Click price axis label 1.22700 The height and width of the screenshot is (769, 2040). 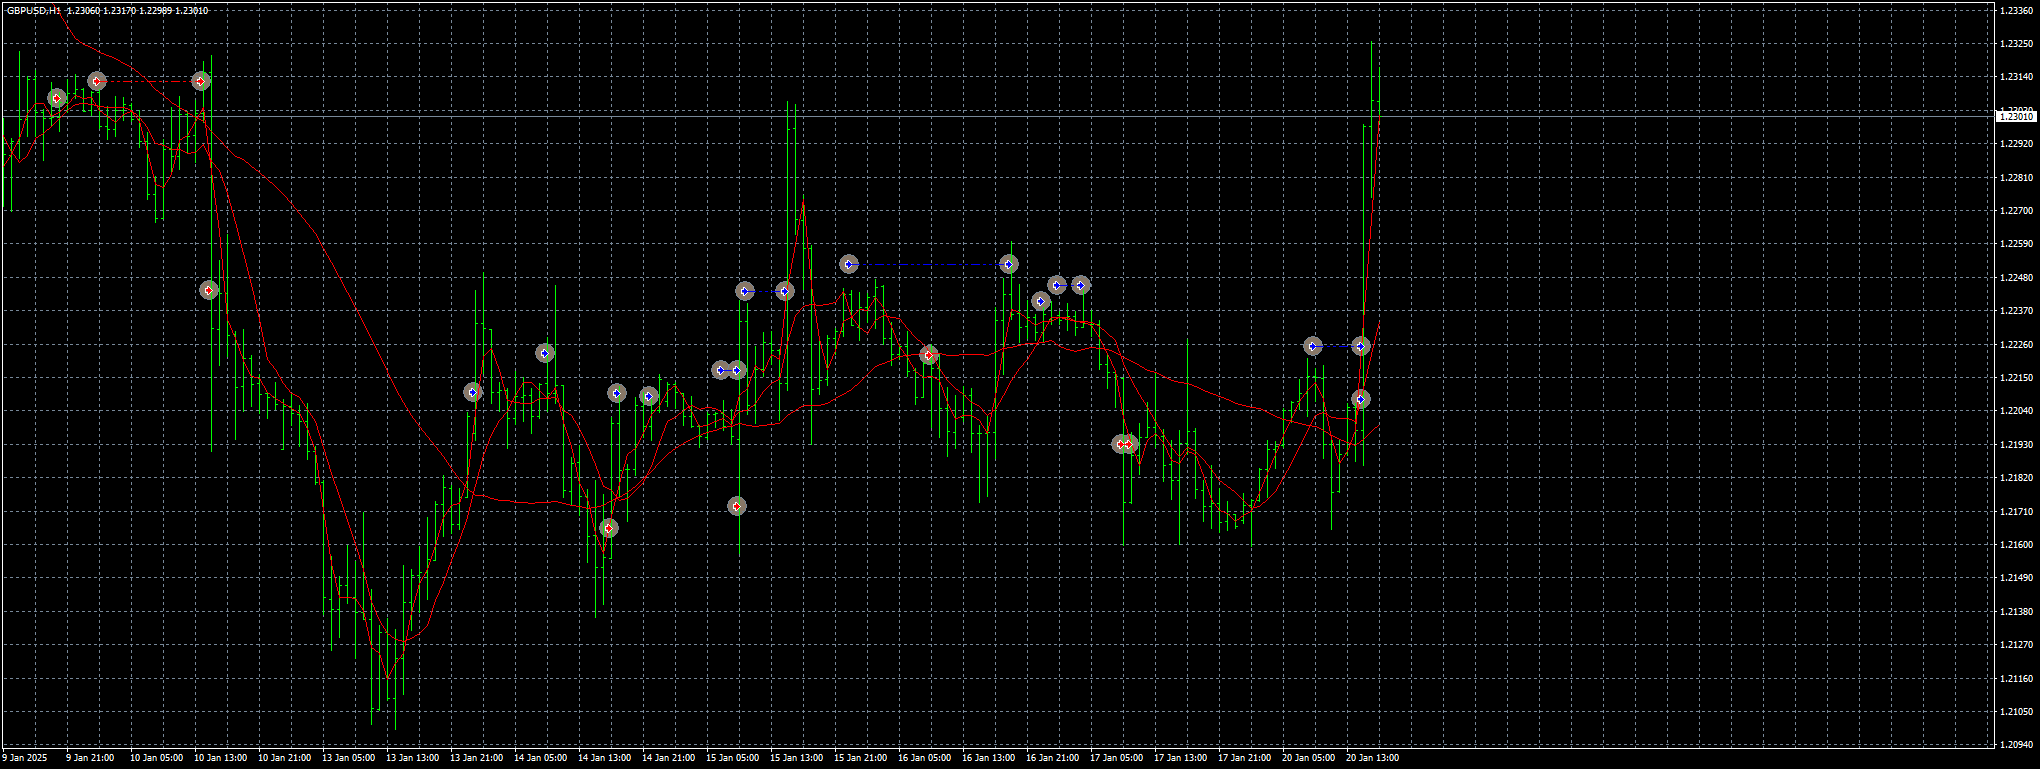coord(2015,211)
